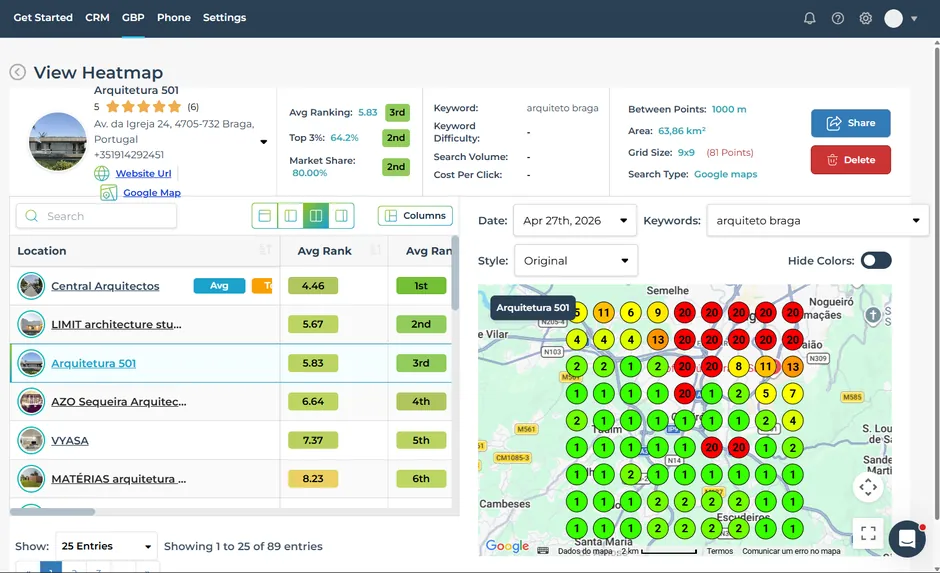Expand the business details arrow

click(x=263, y=142)
